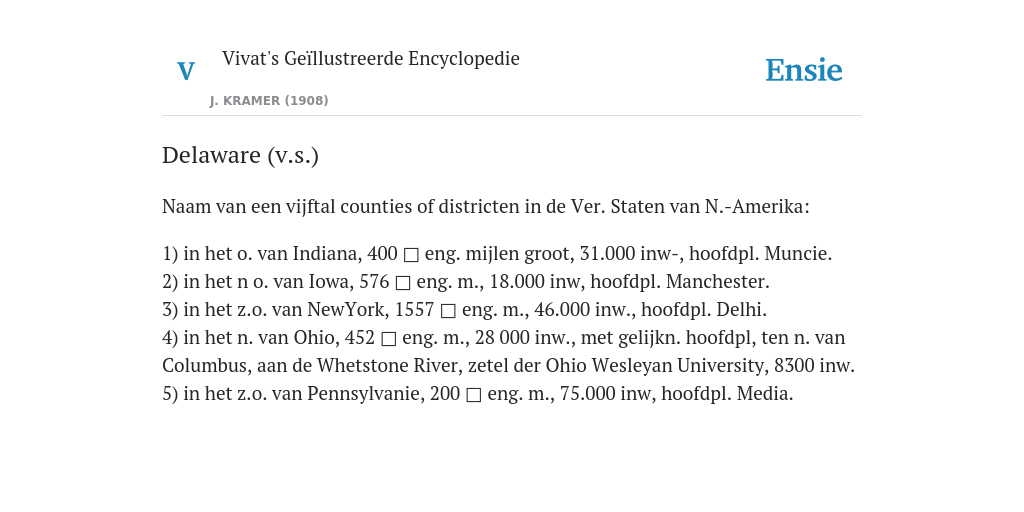Click the word Media in entry five

click(x=765, y=394)
